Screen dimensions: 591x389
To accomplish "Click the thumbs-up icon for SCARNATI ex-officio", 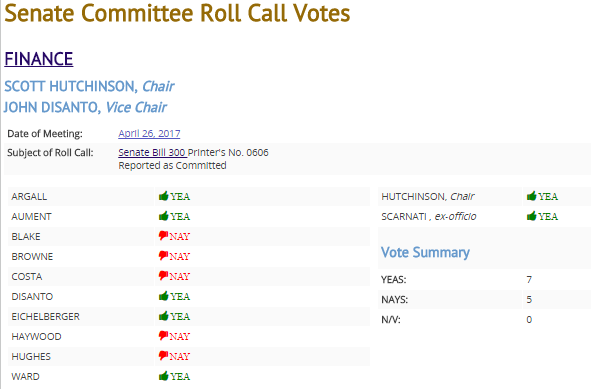I will coord(531,216).
